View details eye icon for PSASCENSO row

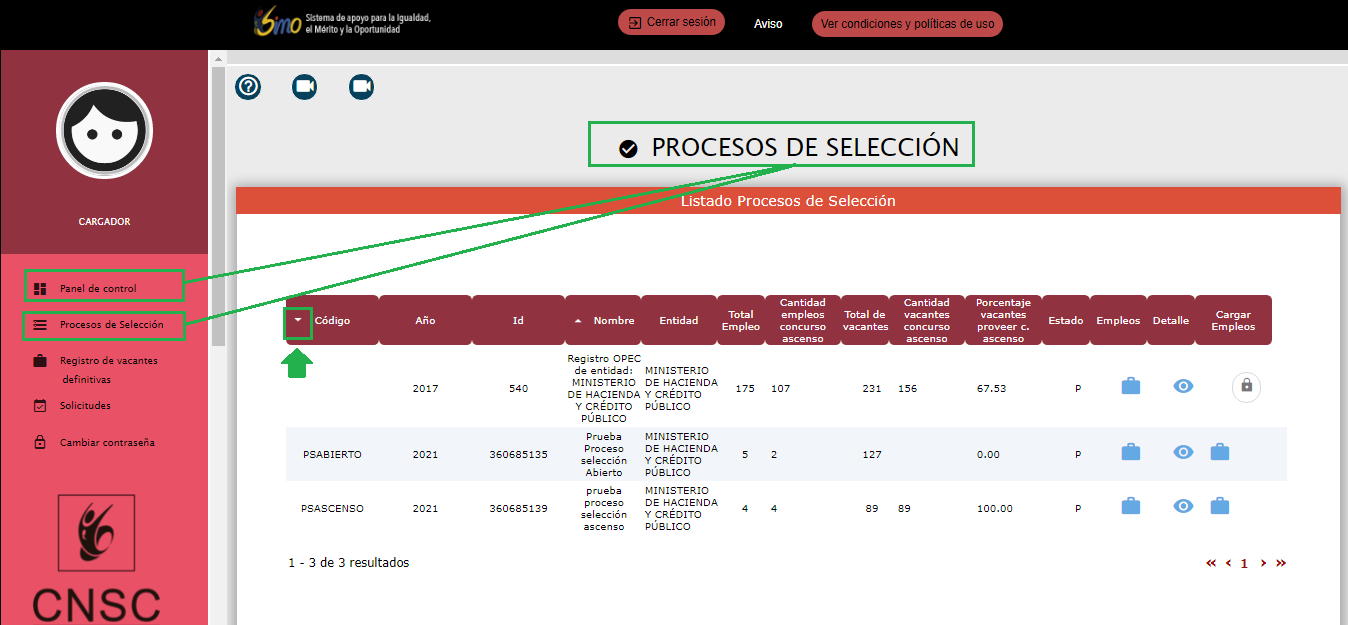click(x=1183, y=506)
